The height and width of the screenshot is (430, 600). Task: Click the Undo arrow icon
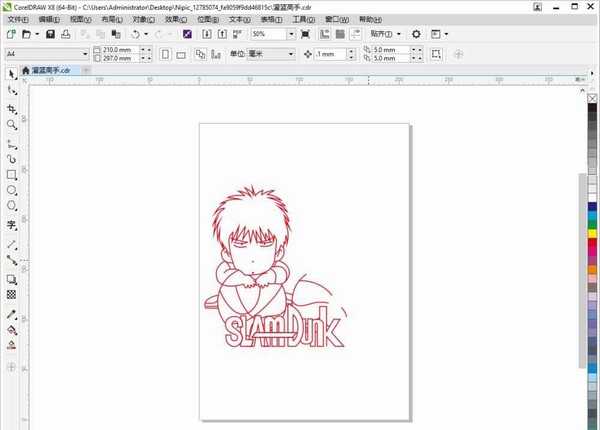point(135,34)
